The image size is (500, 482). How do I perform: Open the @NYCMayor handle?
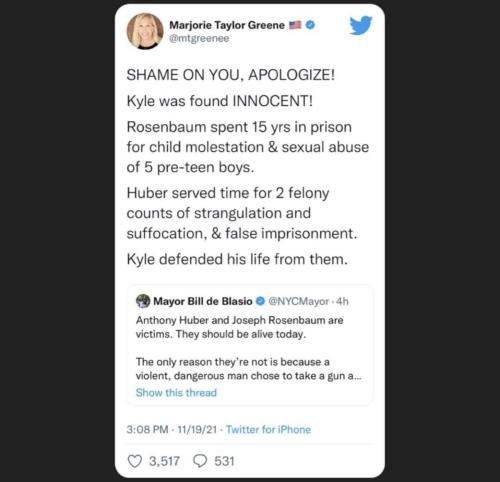click(299, 301)
